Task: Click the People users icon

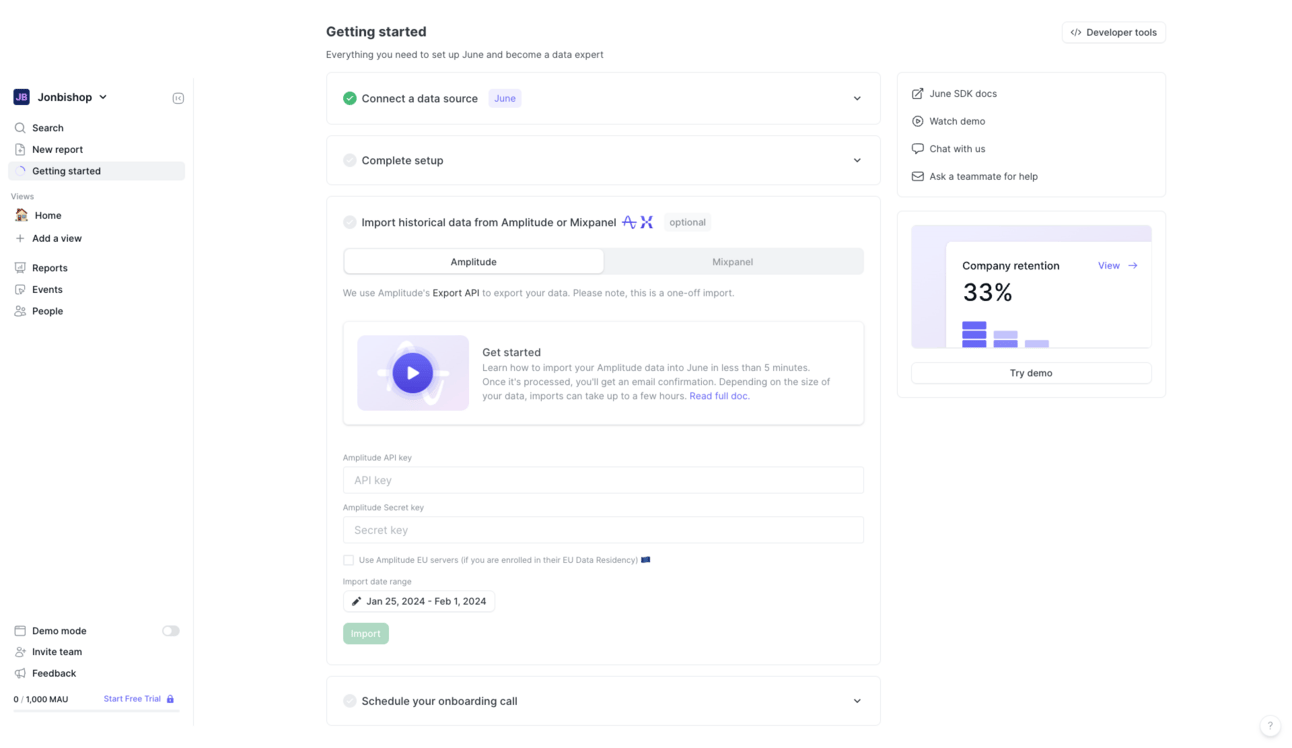Action: click(20, 311)
